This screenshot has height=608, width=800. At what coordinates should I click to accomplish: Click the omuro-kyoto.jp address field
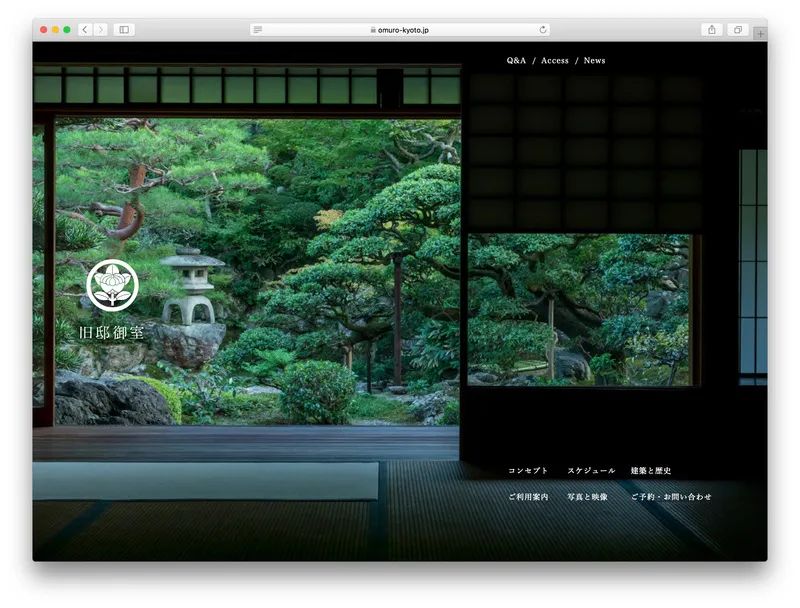[x=400, y=30]
